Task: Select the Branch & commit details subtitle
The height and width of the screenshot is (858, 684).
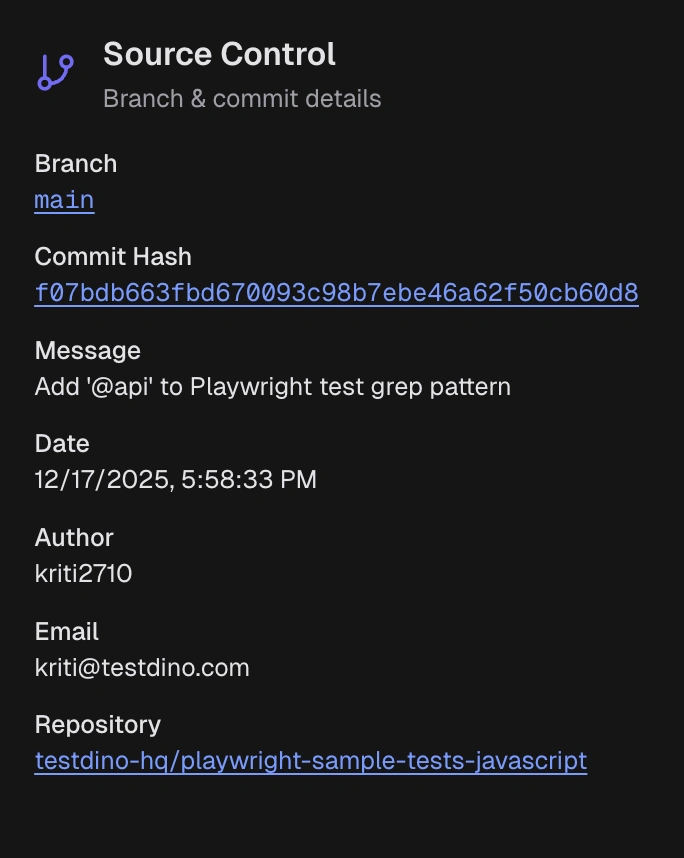Action: 241,98
